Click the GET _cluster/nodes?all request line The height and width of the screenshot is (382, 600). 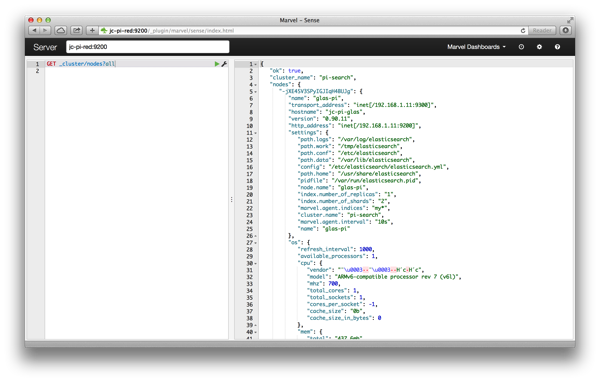81,64
